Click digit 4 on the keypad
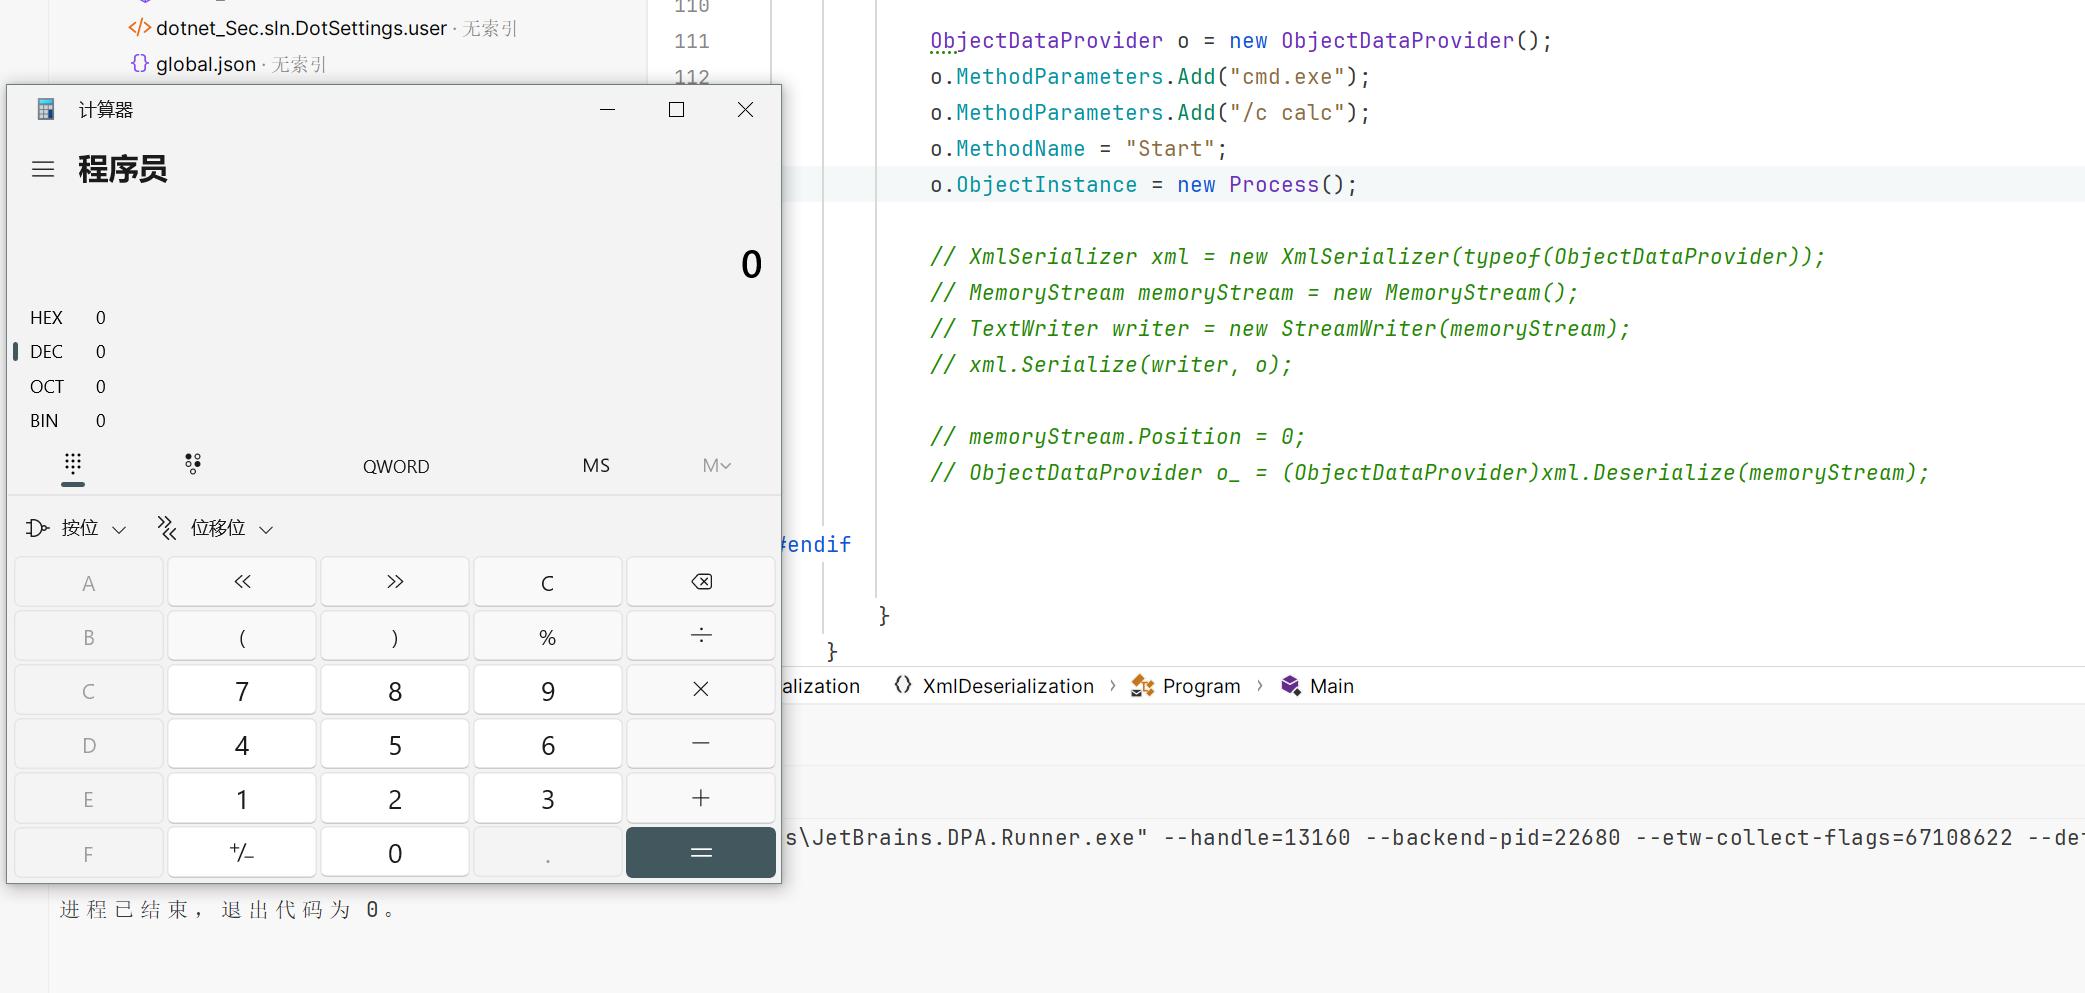This screenshot has width=2085, height=993. pos(242,744)
